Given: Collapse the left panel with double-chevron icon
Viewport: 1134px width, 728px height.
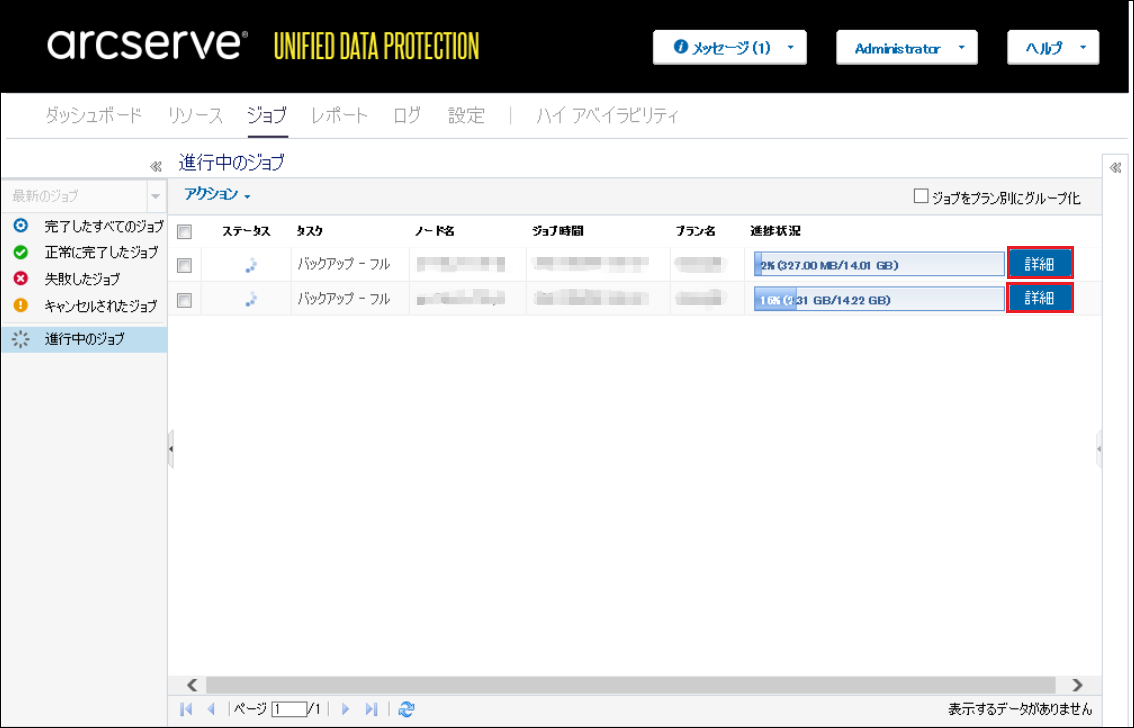Looking at the screenshot, I should tap(155, 167).
